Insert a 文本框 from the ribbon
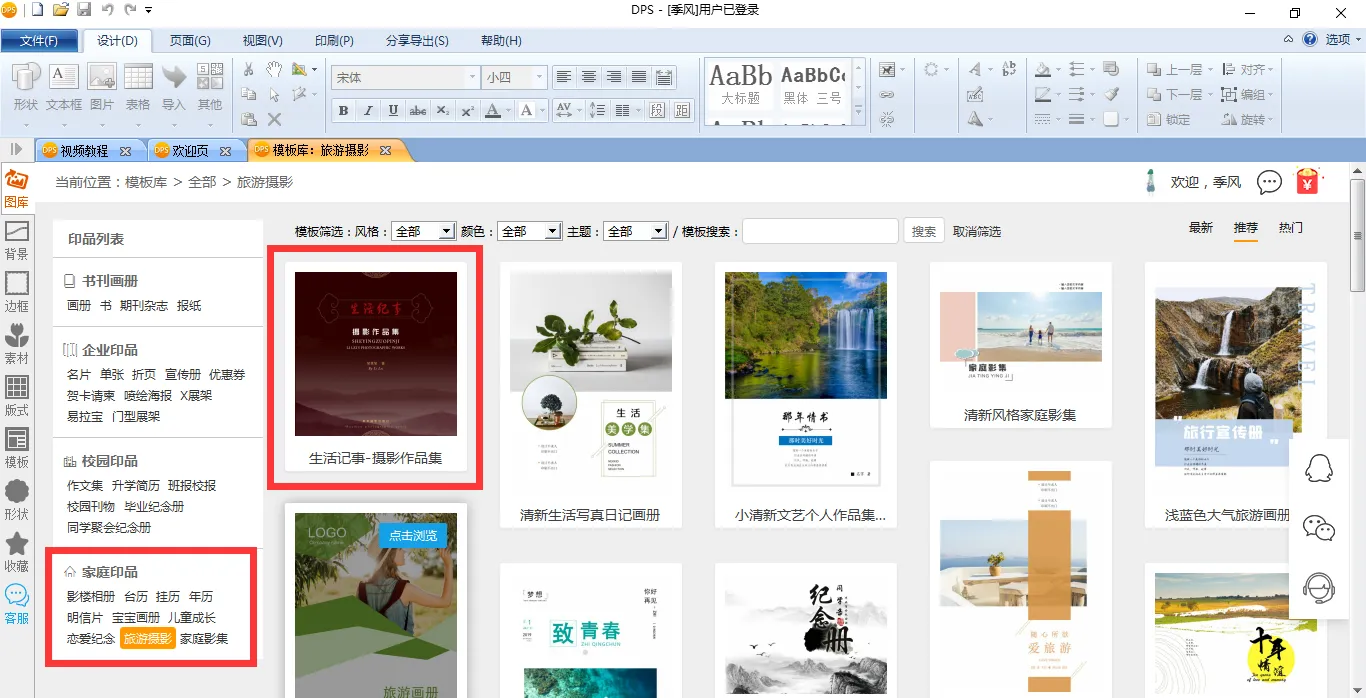Image resolution: width=1366 pixels, height=698 pixels. (x=64, y=87)
